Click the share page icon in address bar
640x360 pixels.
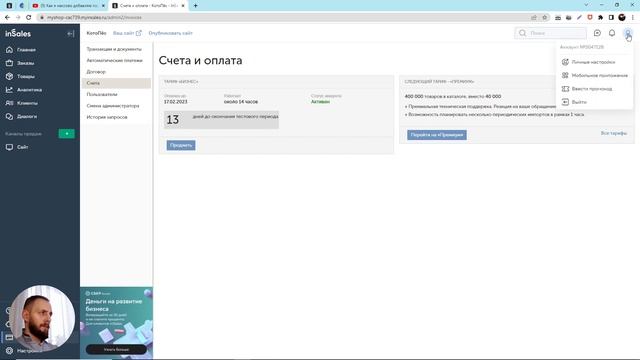(x=534, y=18)
